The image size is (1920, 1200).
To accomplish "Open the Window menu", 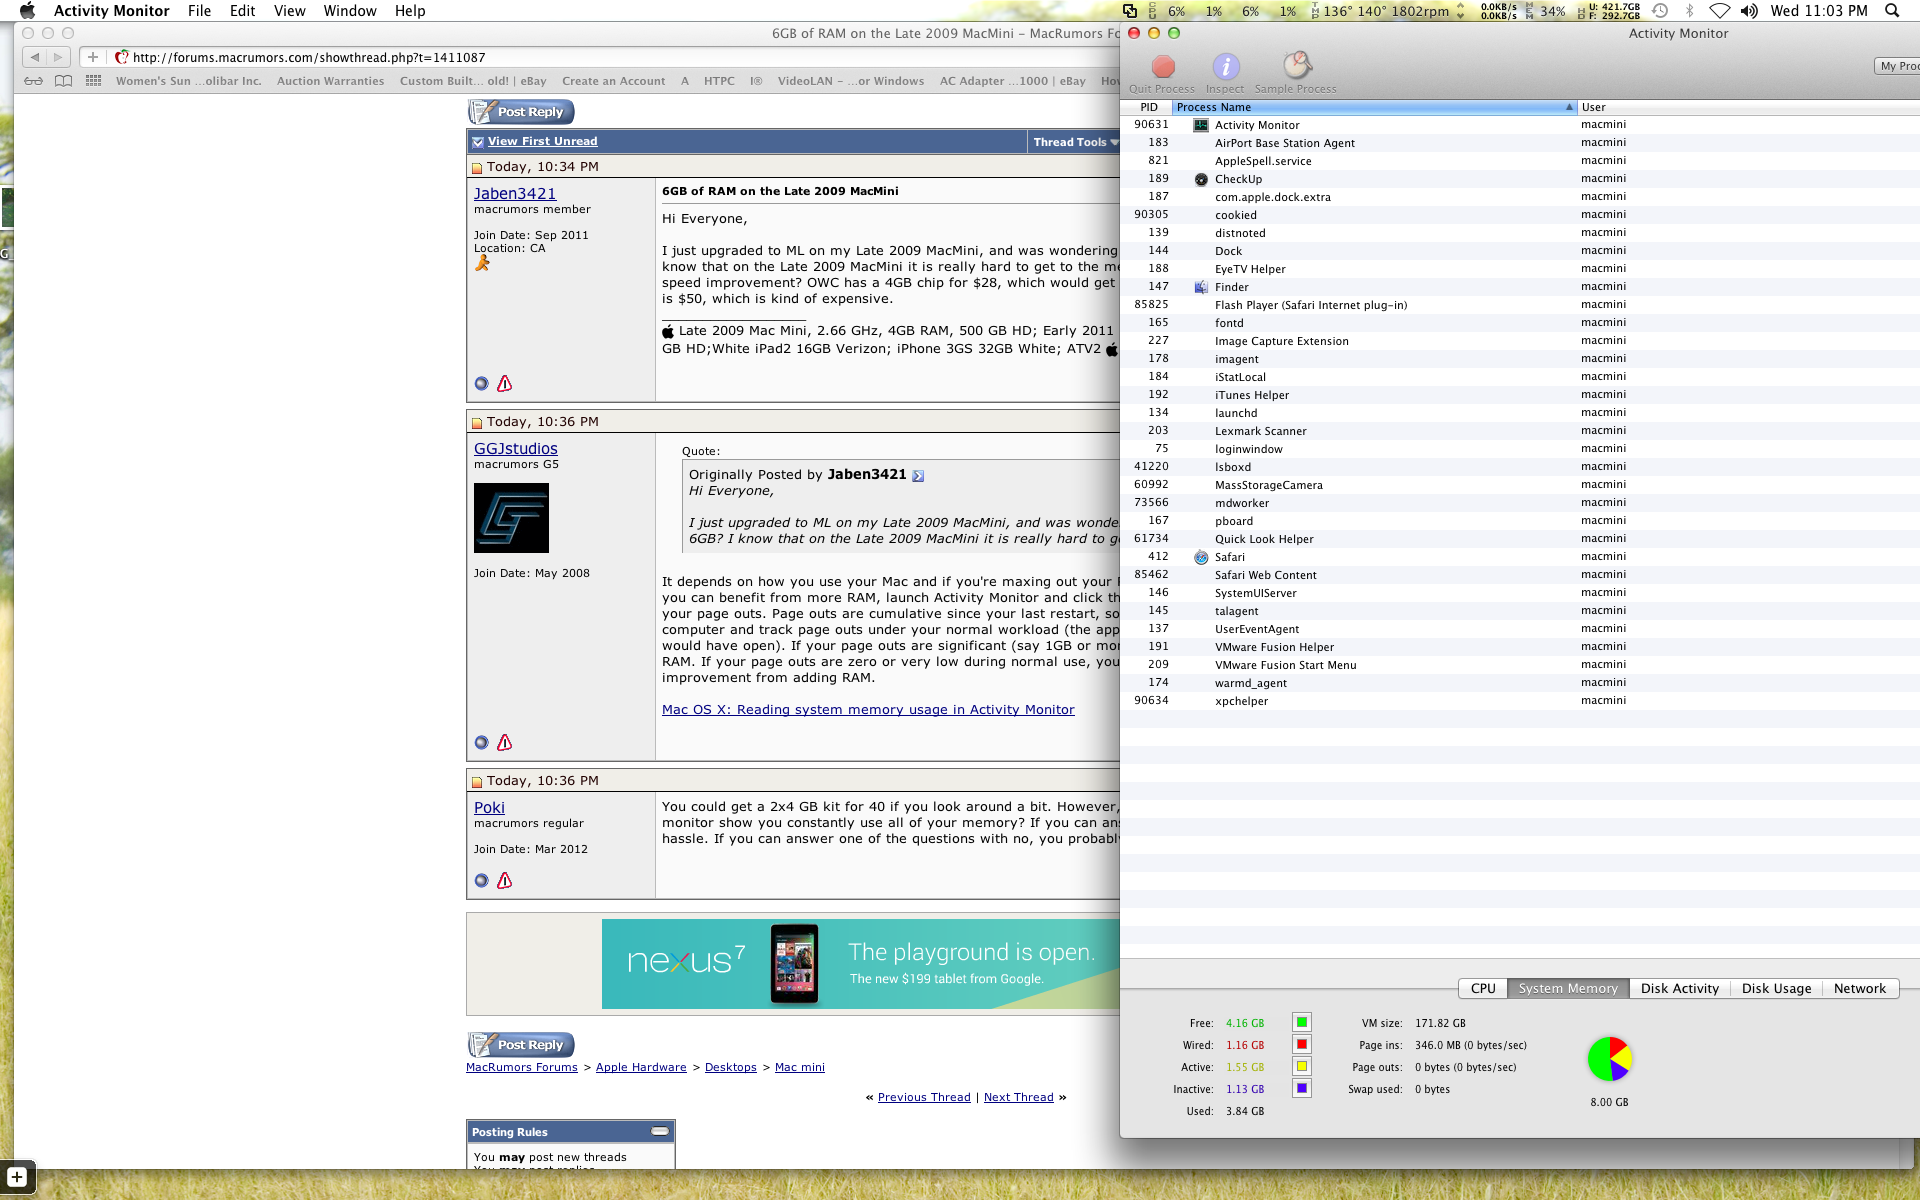I will (350, 11).
